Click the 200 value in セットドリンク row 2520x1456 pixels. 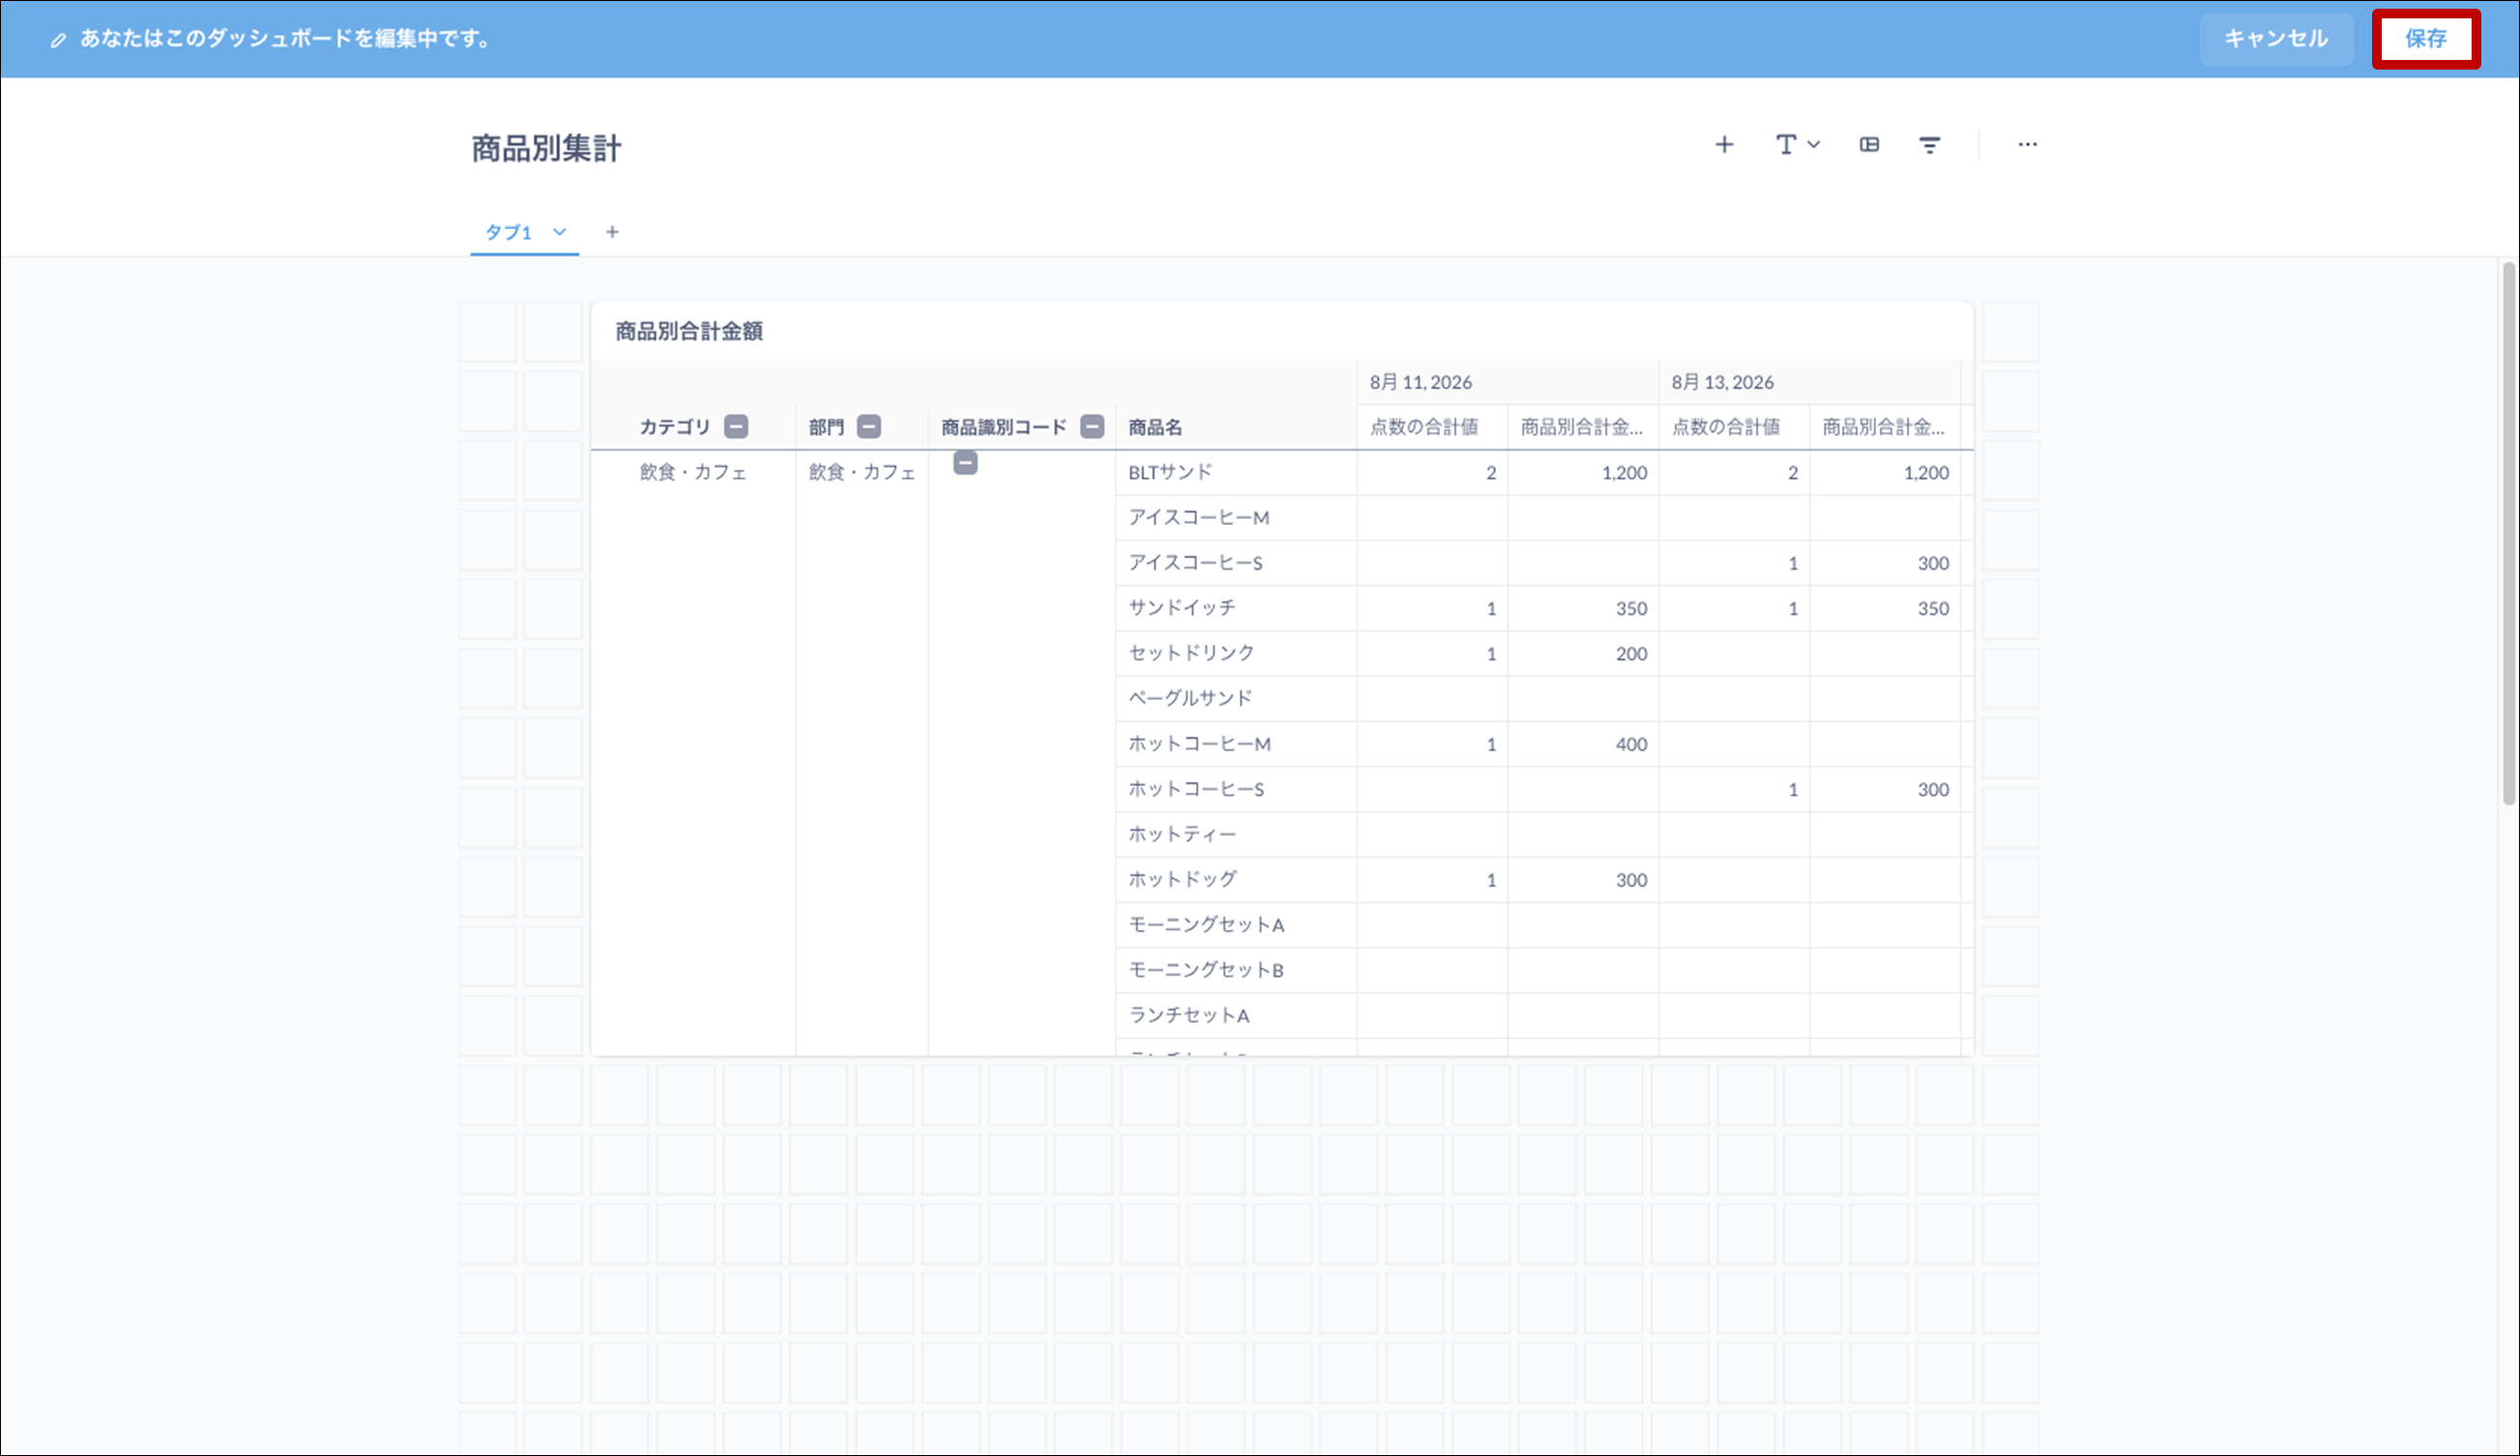click(x=1631, y=654)
